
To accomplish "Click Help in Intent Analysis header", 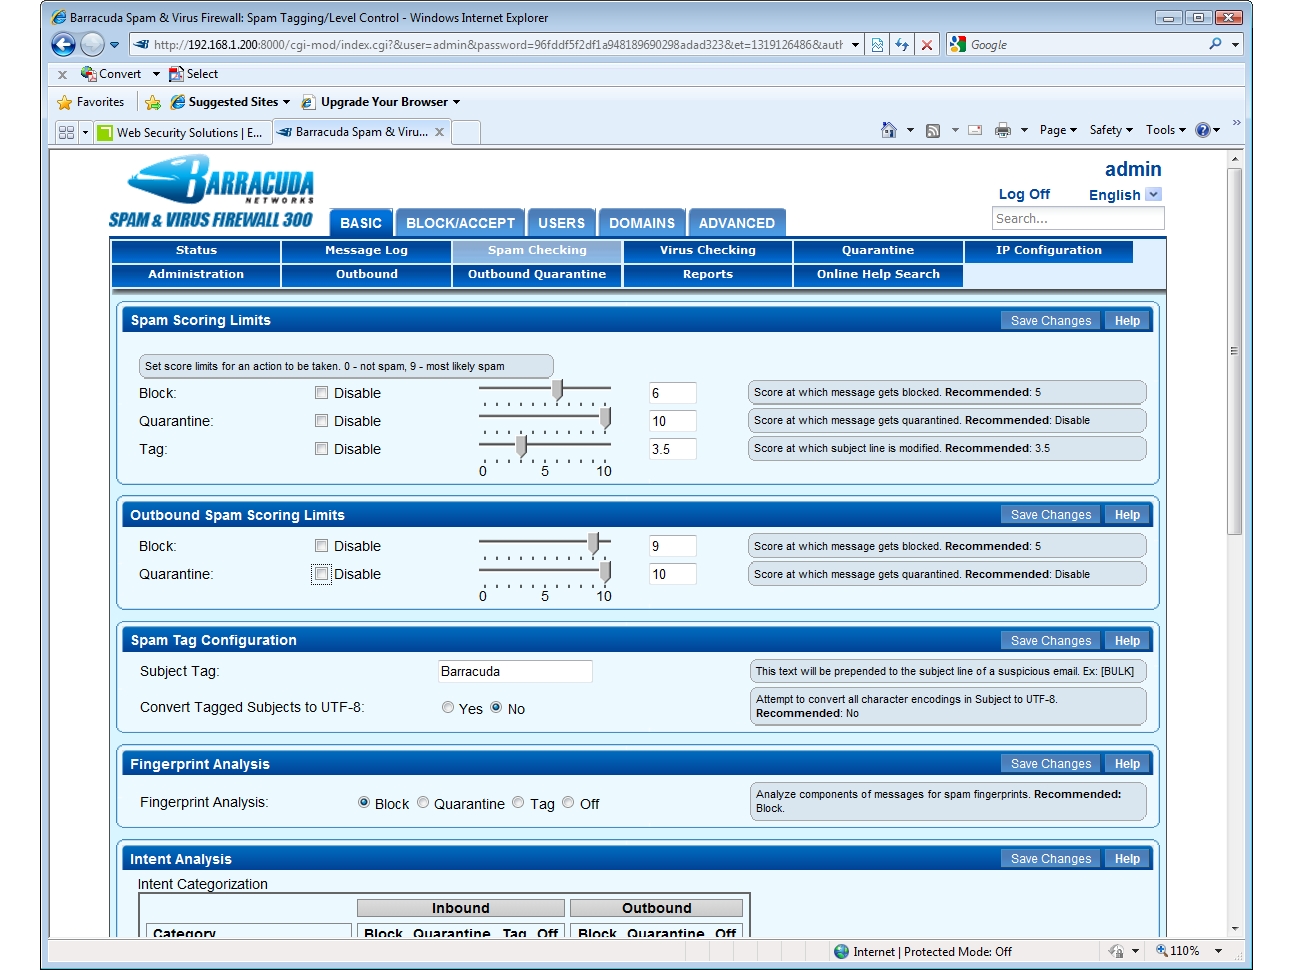I will 1127,859.
